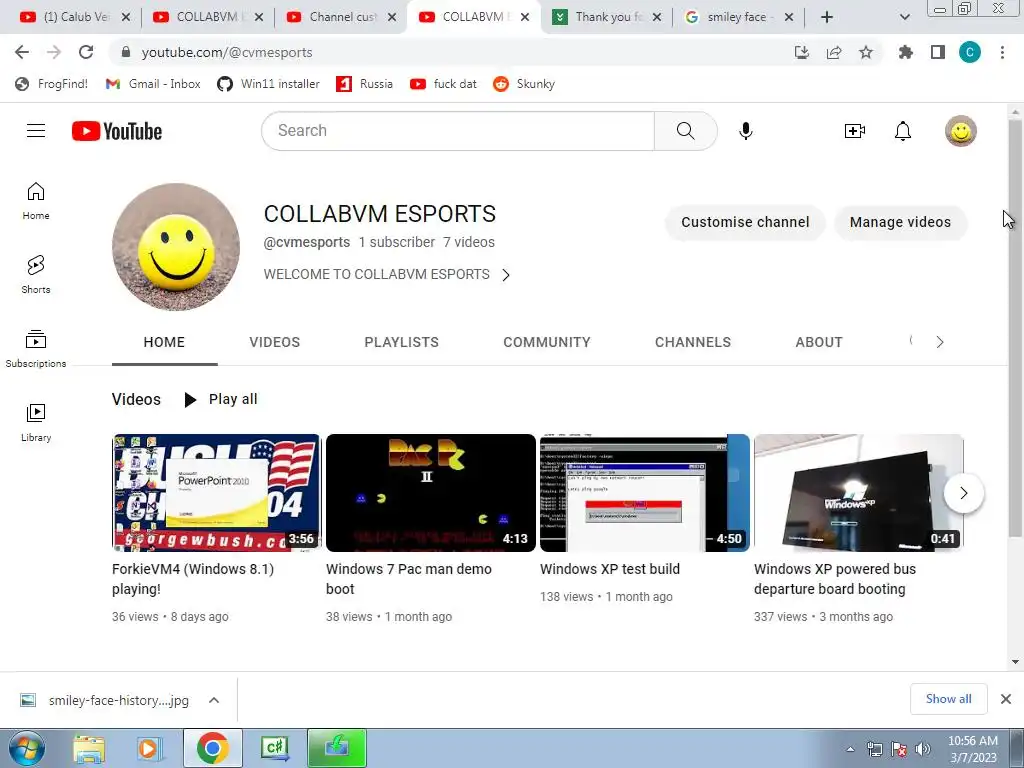Screen dimensions: 1024x768
Task: Launch the media player taskbar icon
Action: 150,748
